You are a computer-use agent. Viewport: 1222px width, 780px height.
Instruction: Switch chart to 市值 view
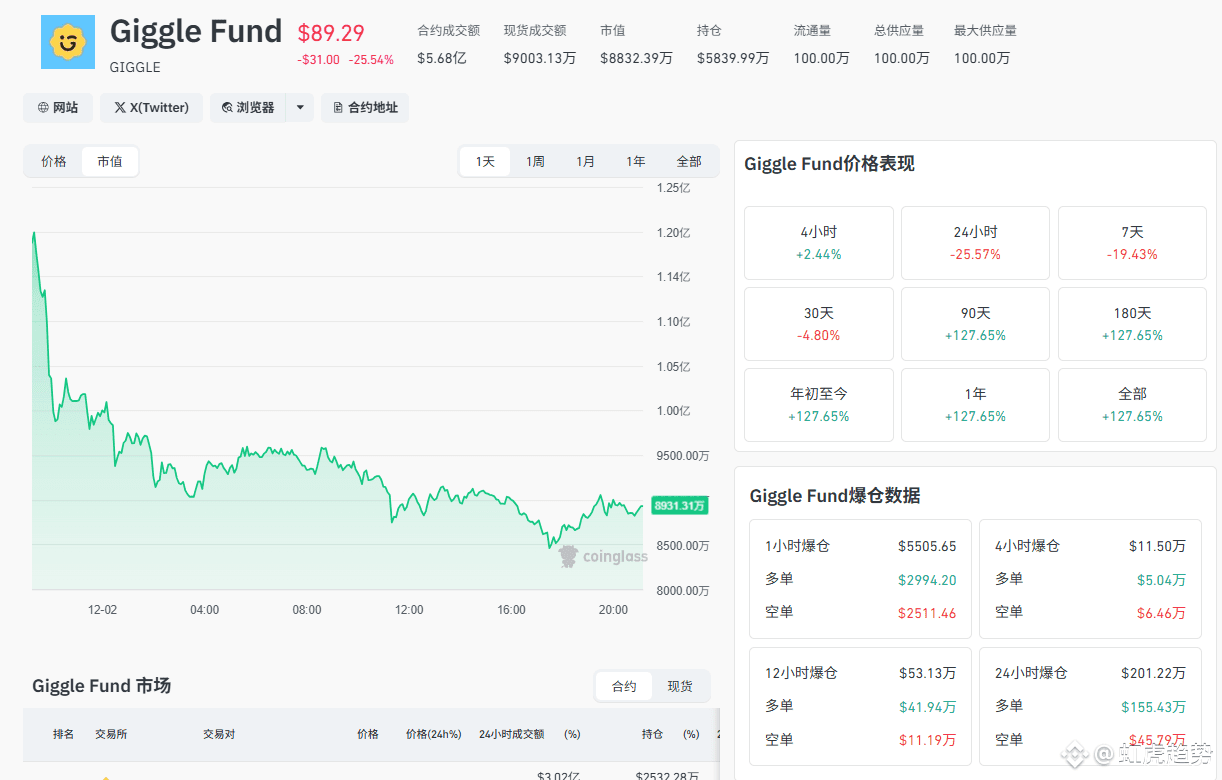(x=110, y=161)
